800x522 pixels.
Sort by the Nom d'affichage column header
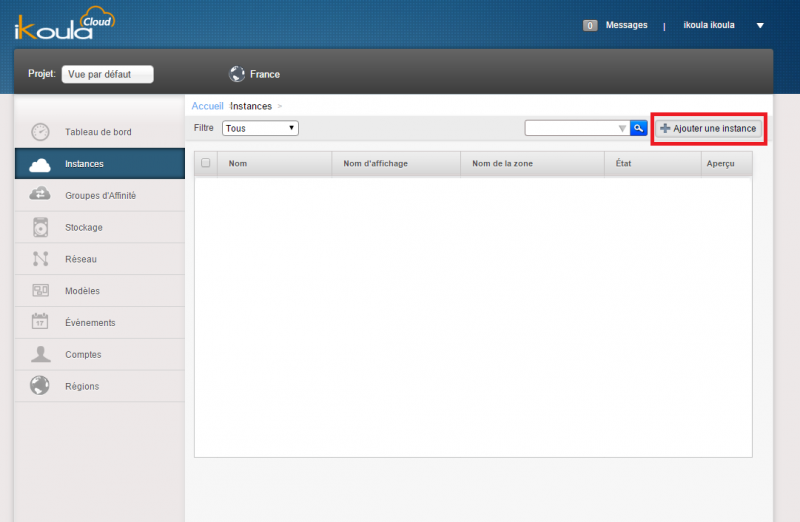tap(376, 163)
